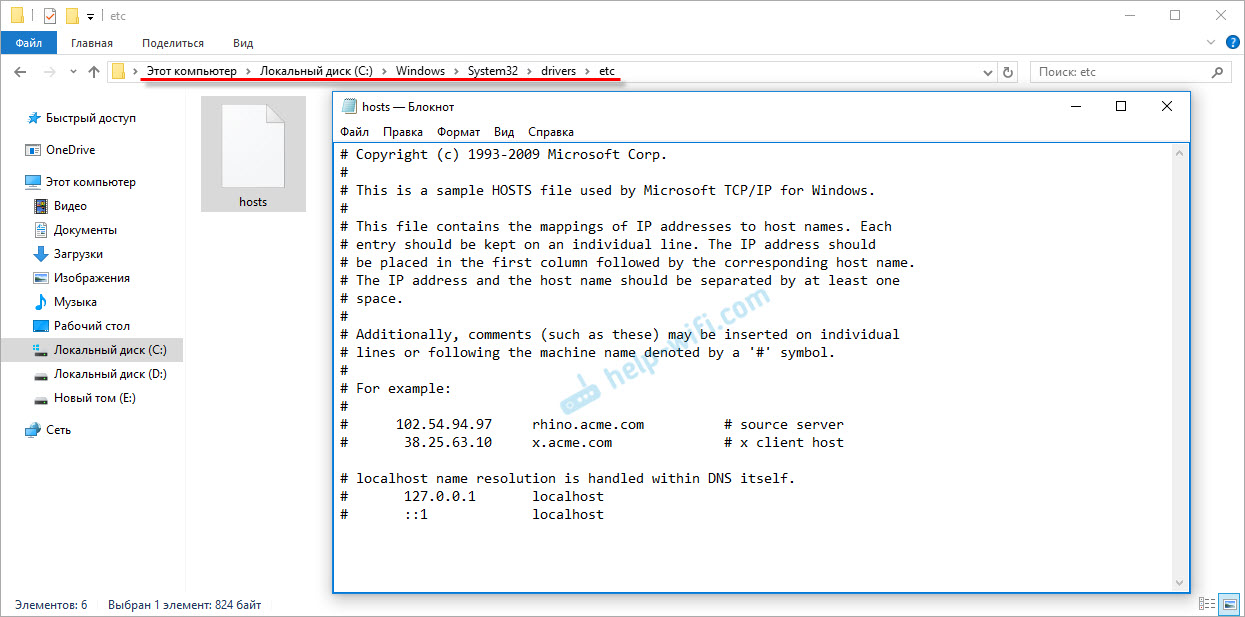Open recent locations dropdown arrow
Screen dimensions: 1245x617
pos(73,72)
